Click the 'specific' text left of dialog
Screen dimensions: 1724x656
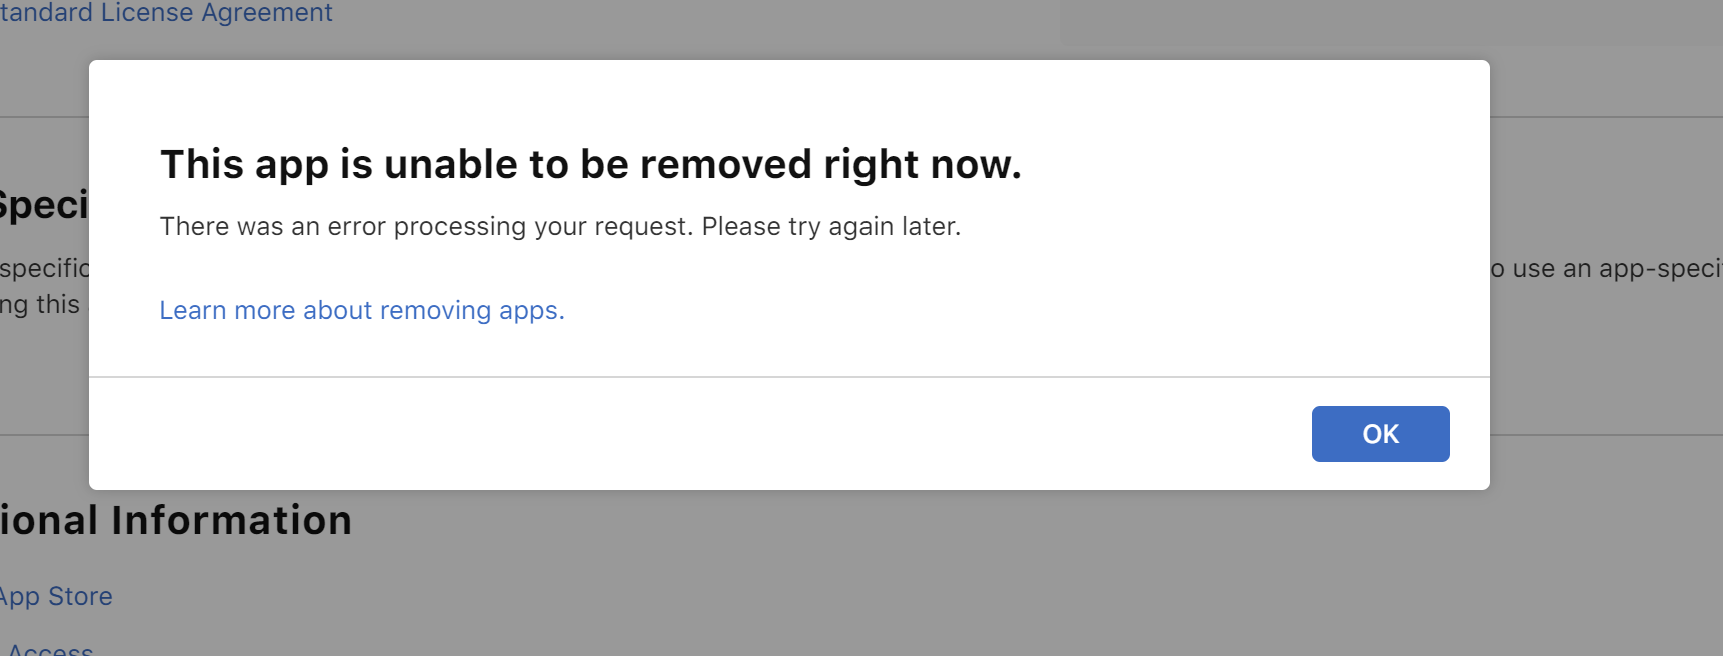pos(44,268)
